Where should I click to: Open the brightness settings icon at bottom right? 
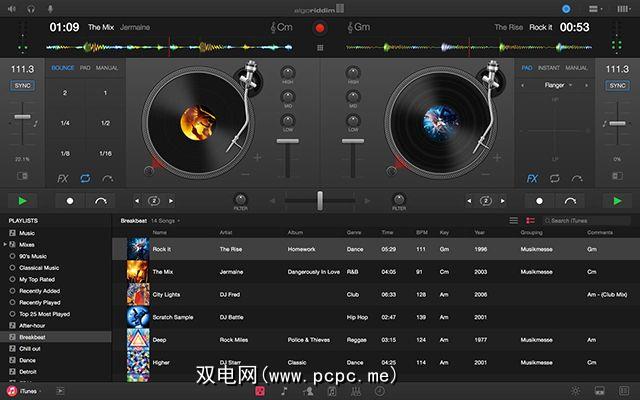[576, 391]
